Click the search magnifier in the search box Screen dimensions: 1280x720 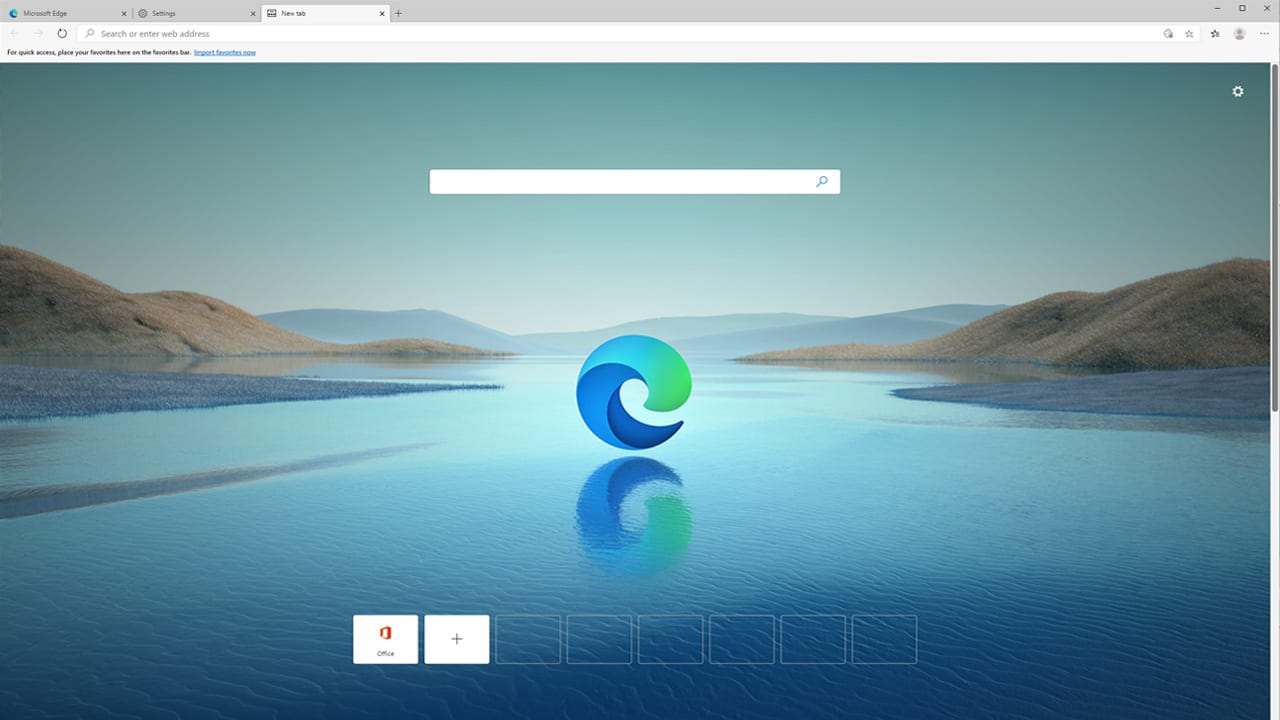tap(821, 181)
